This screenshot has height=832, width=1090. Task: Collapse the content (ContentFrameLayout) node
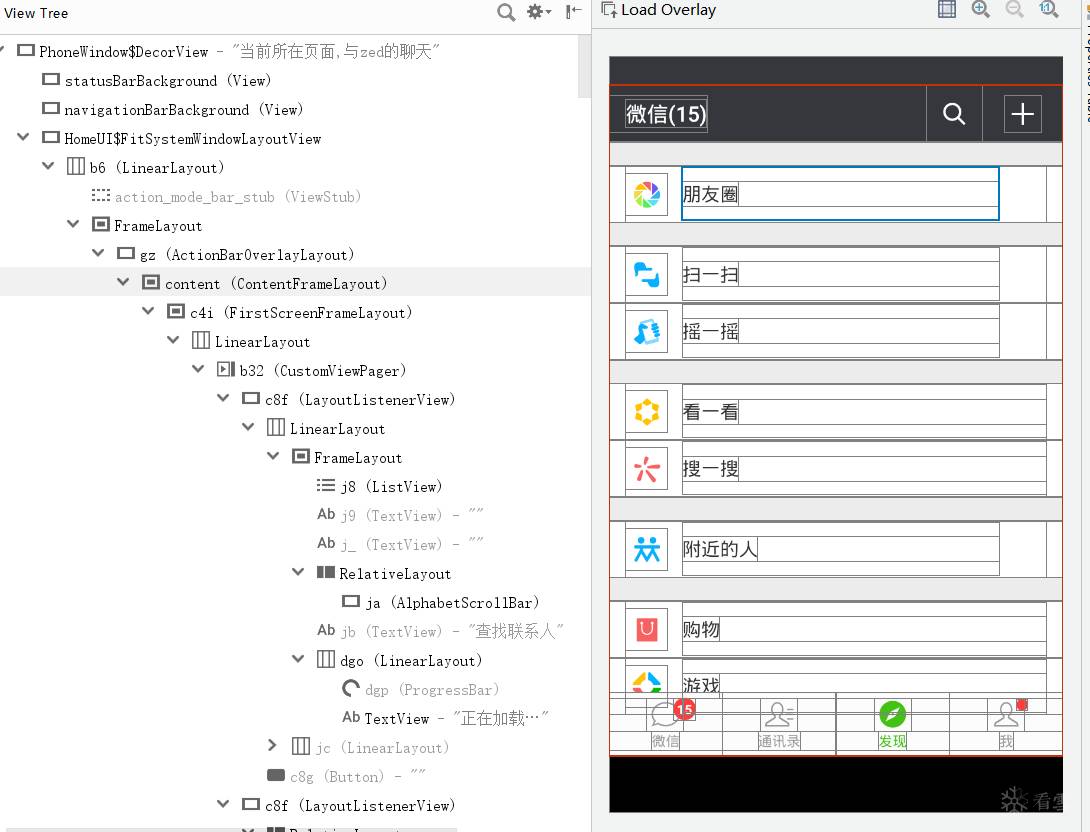coord(124,283)
